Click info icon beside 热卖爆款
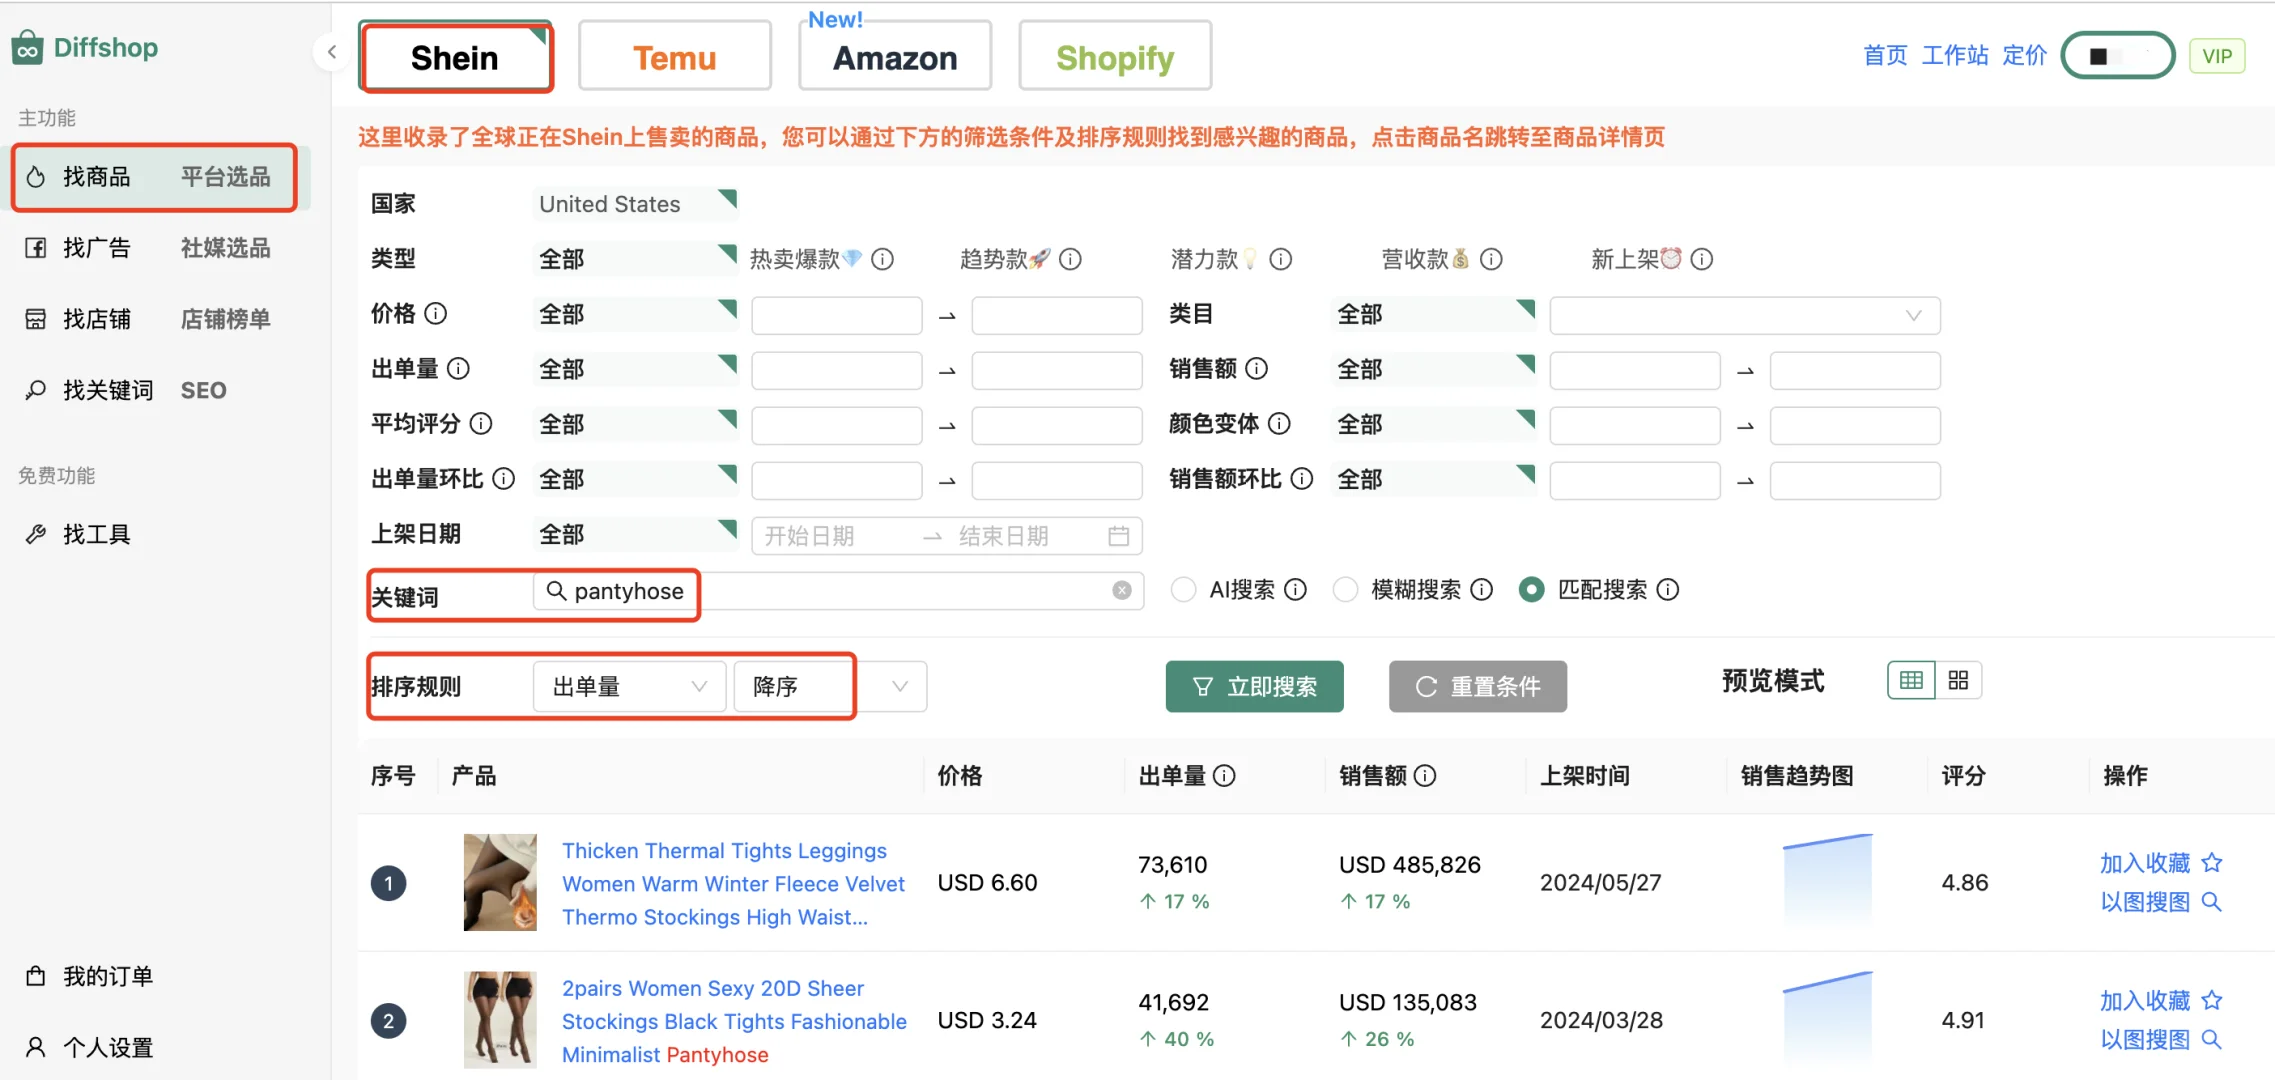Screen dimensions: 2275x1080 (882, 260)
